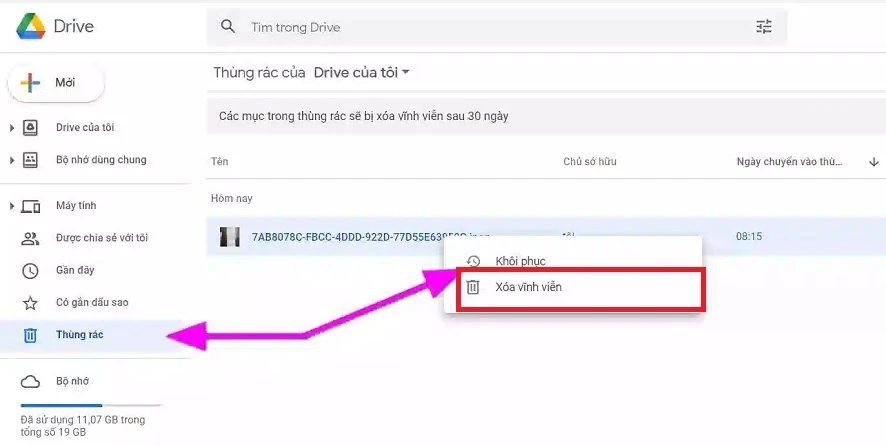Open 'Máy tính' in sidebar
This screenshot has height=446, width=886.
coord(76,206)
